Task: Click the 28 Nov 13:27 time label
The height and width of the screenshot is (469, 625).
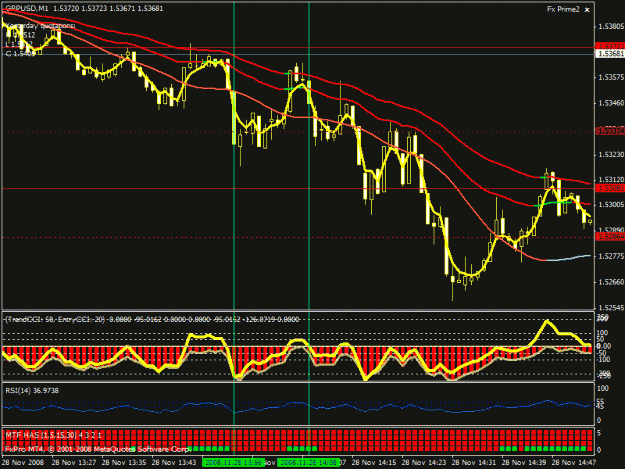Action: [74, 462]
